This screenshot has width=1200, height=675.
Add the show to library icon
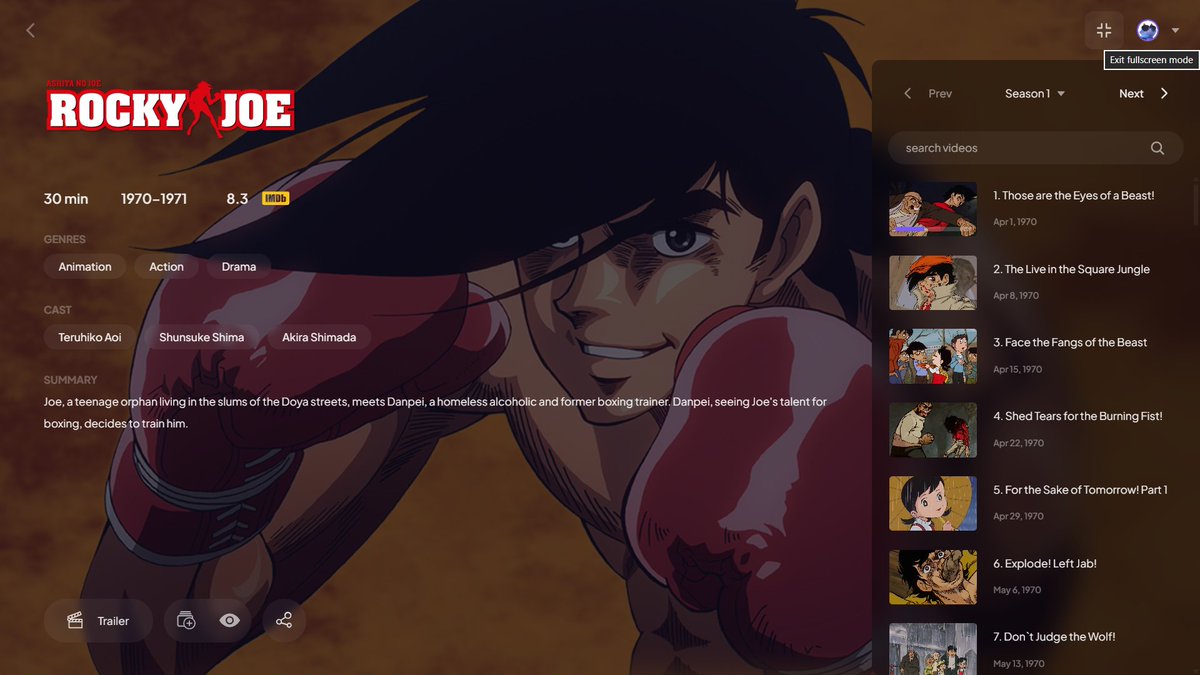[186, 621]
